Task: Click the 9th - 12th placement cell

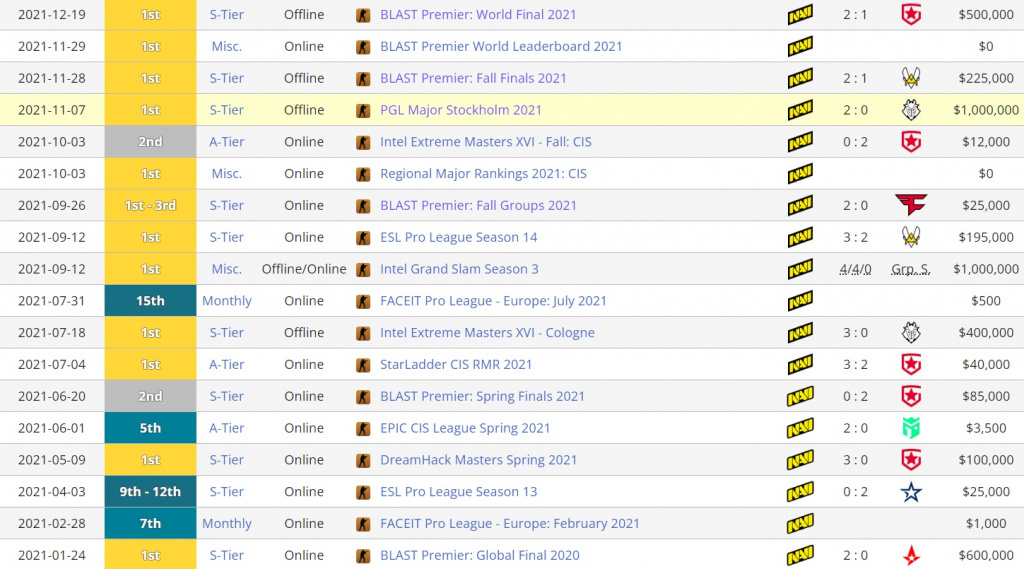Action: click(x=150, y=491)
